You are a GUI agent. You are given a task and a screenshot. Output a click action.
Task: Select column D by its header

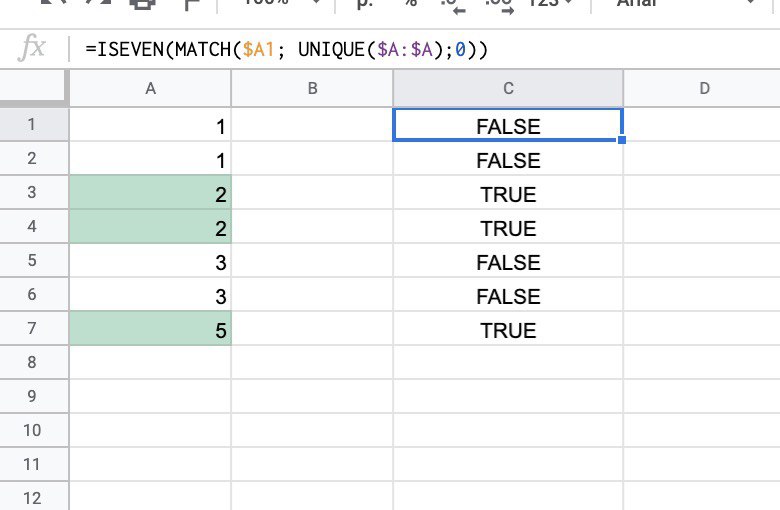704,88
